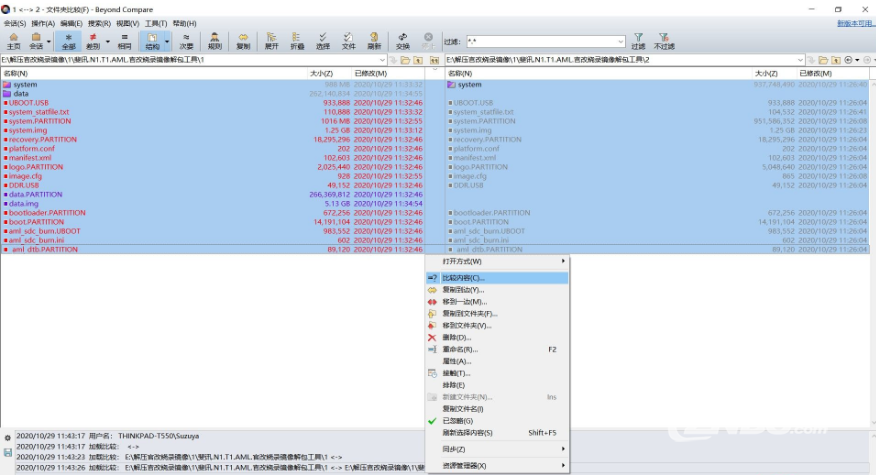876x475 pixels.
Task: Open 规则 (Rules) settings icon
Action: click(x=215, y=41)
